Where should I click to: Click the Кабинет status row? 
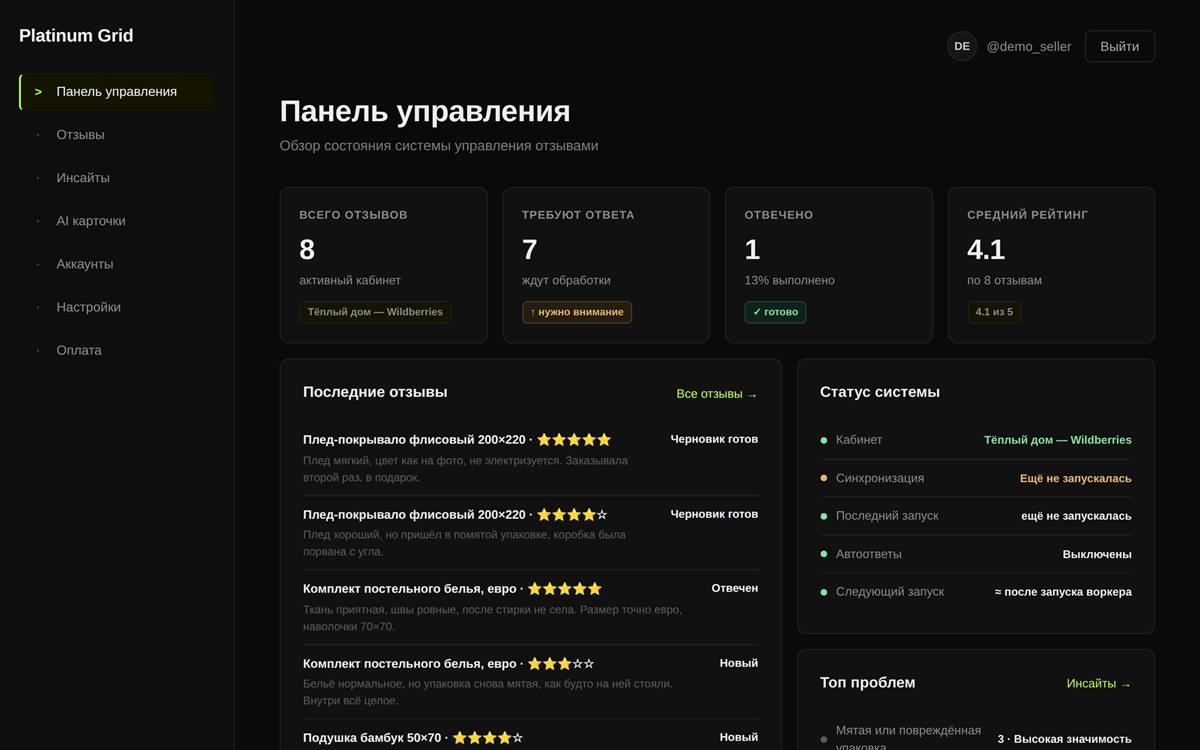pos(976,440)
